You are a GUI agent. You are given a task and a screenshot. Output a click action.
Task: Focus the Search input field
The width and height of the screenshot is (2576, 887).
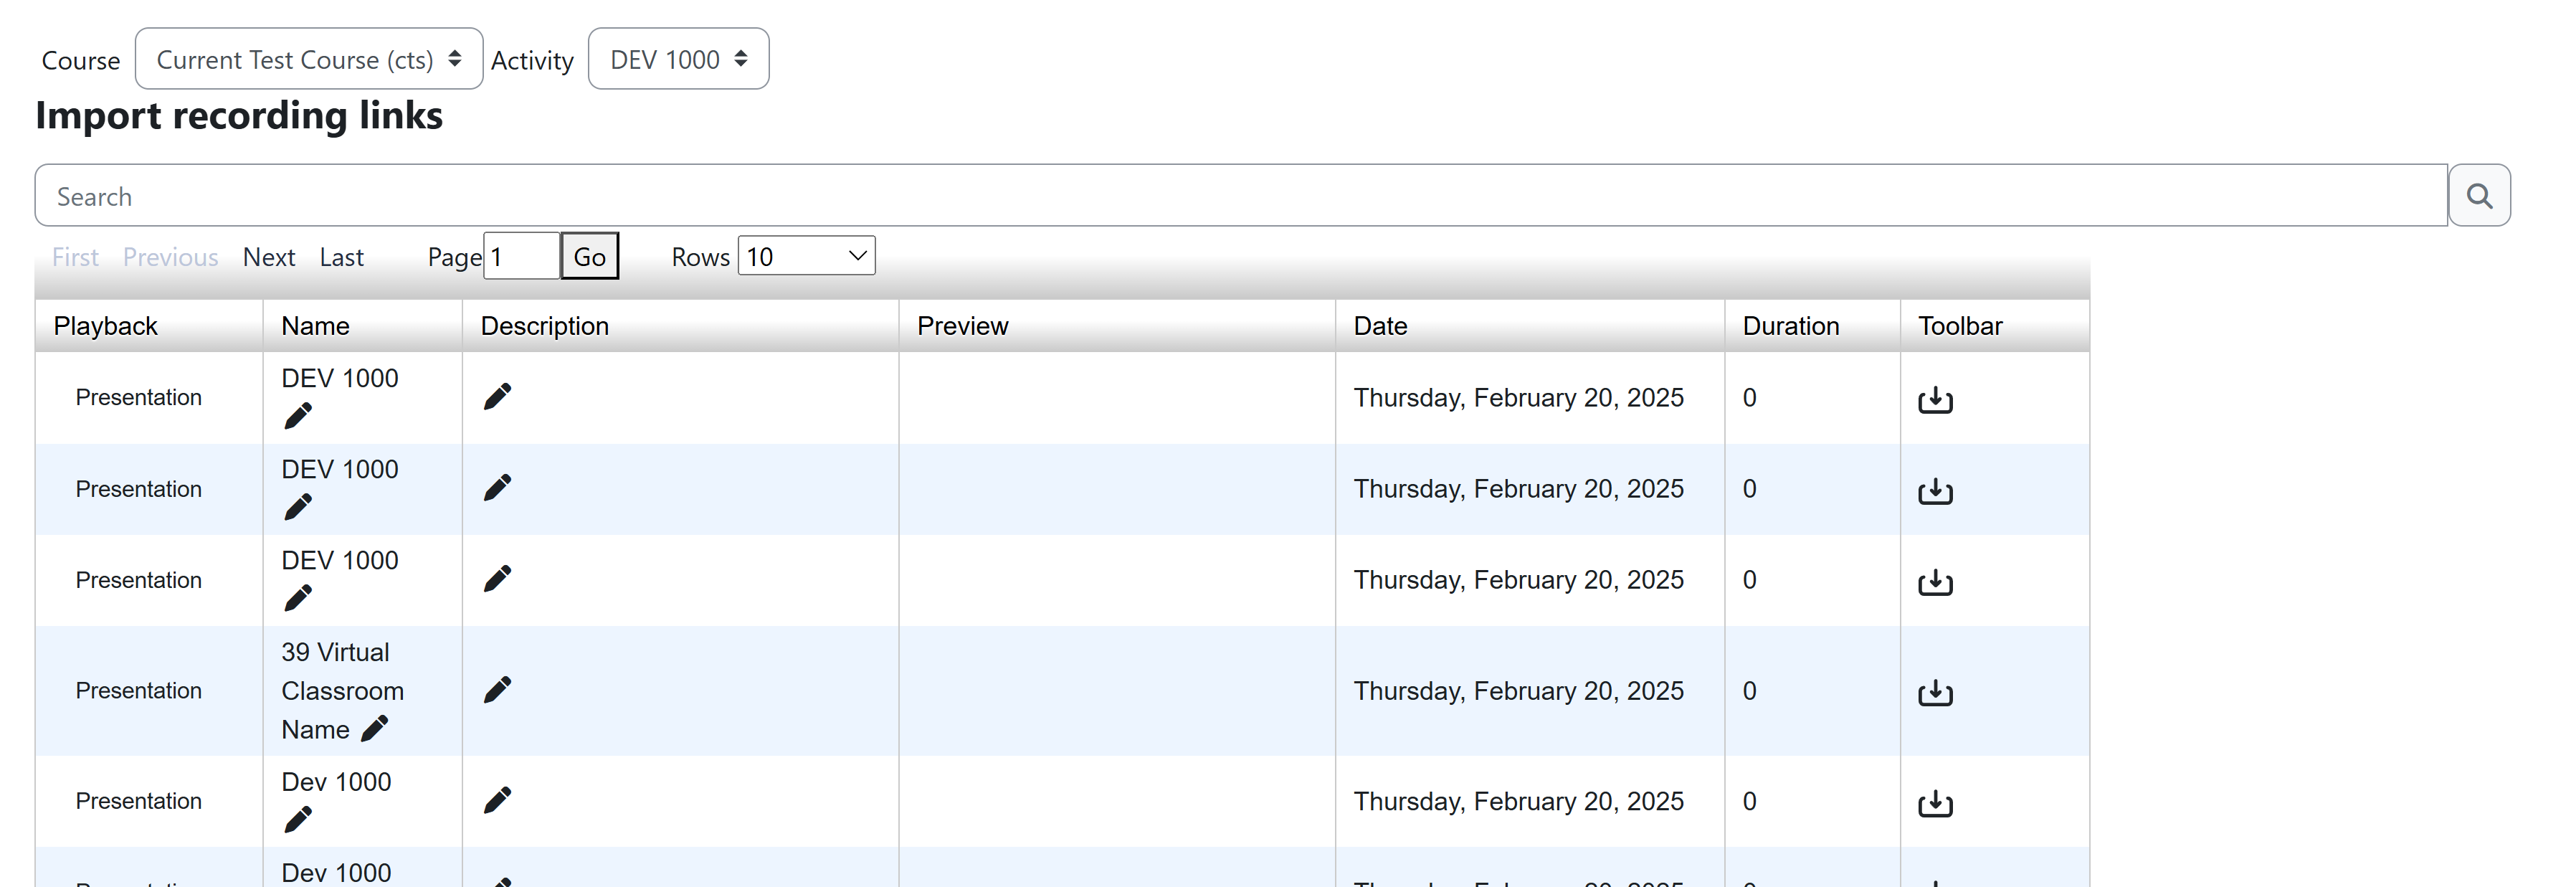tap(1241, 195)
